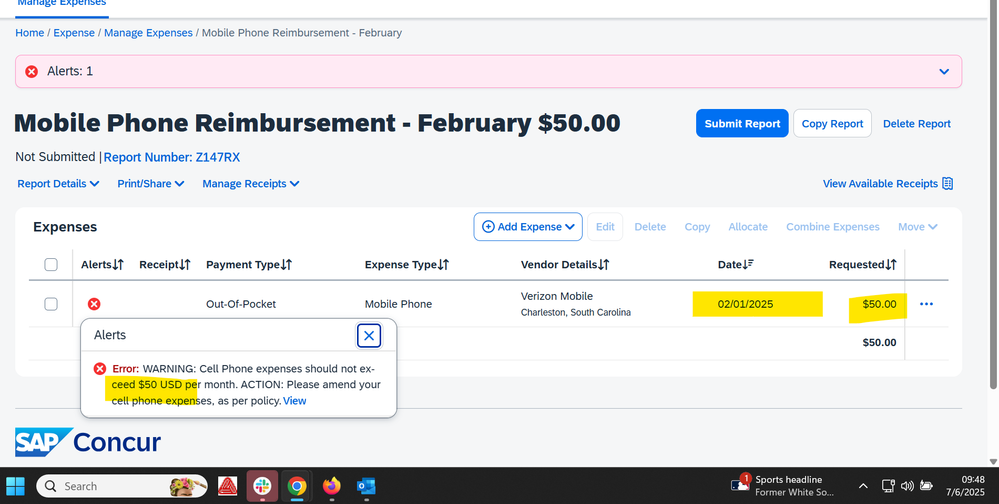The width and height of the screenshot is (999, 504).
Task: Click Expense in the breadcrumb
Action: (74, 32)
